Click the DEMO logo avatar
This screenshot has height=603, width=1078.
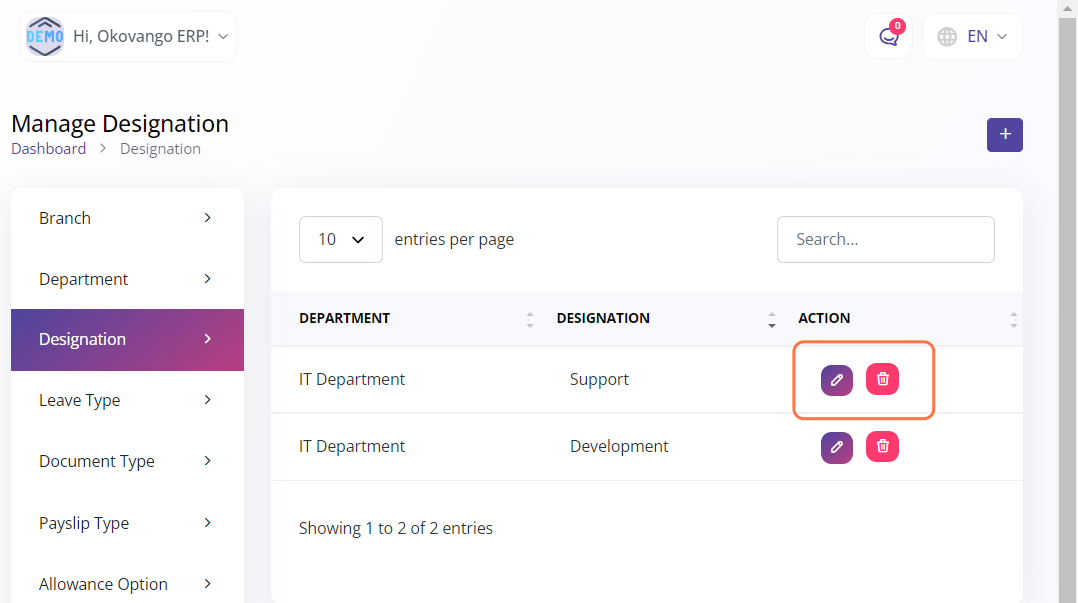(x=45, y=37)
